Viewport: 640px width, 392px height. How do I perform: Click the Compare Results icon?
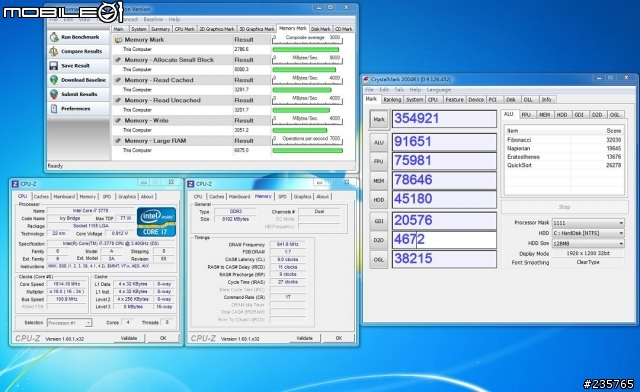54,51
